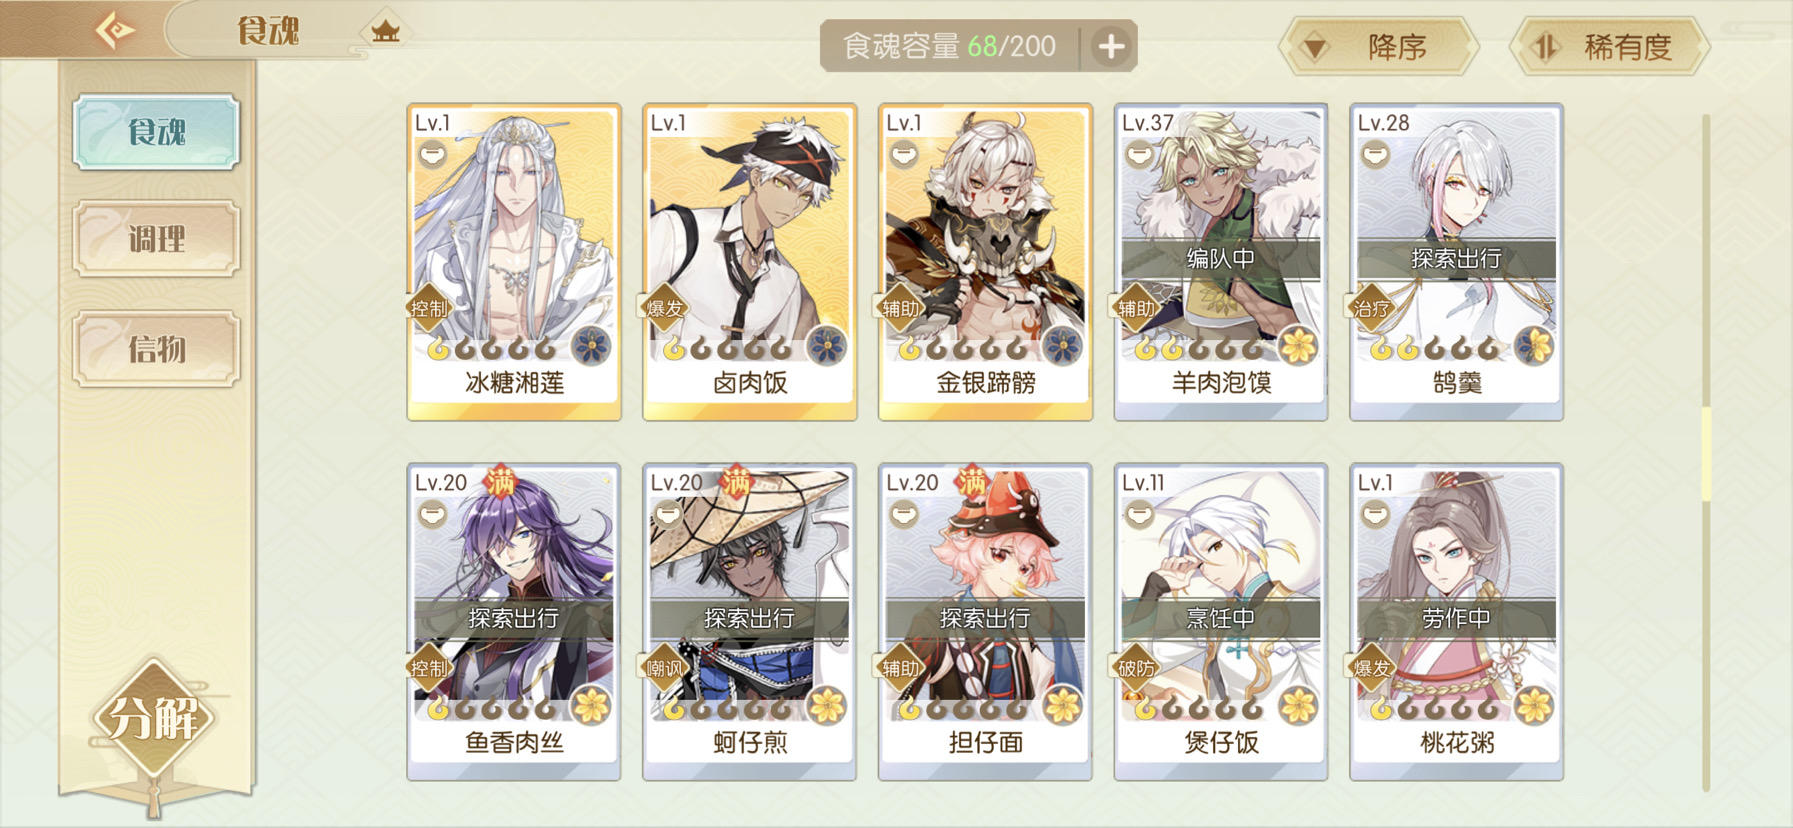
Task: Click the 满 badge on 鱼香肉丝 card
Action: [499, 482]
